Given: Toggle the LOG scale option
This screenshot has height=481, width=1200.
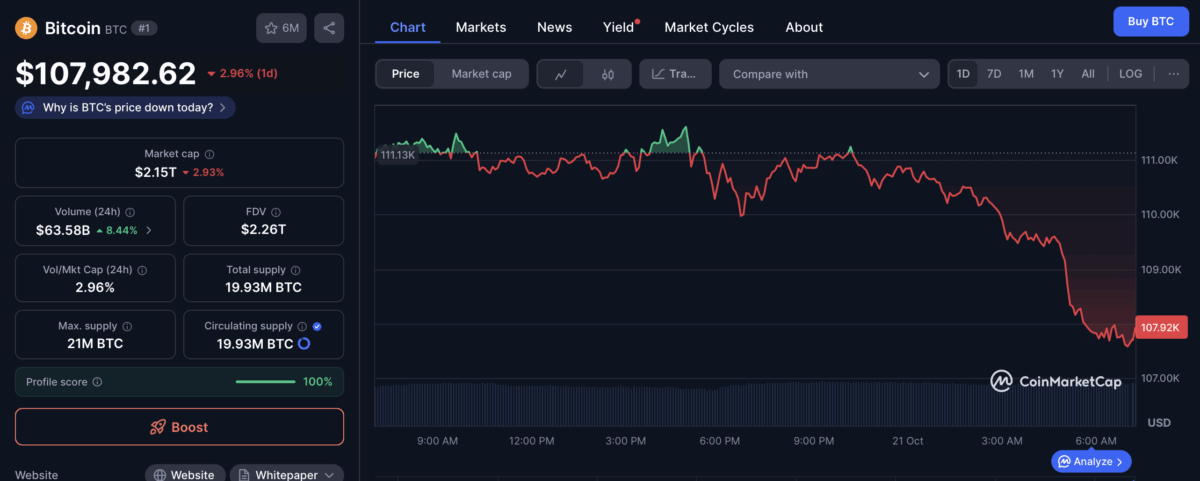Looking at the screenshot, I should pyautogui.click(x=1130, y=74).
